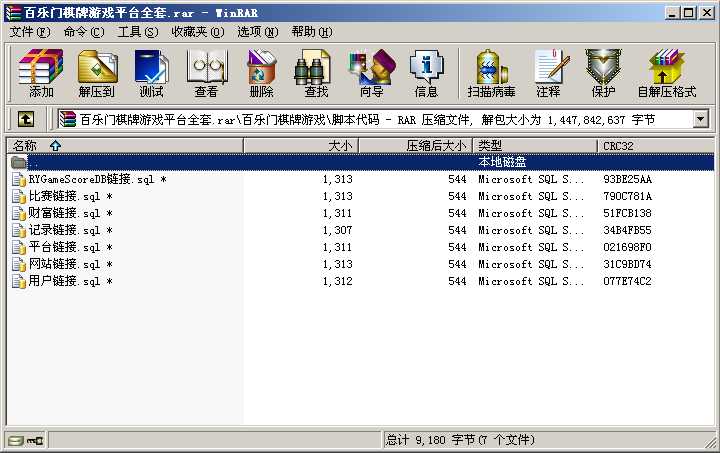This screenshot has height=453, width=720.
Task: Open the 文件(F) menu
Action: click(x=30, y=32)
